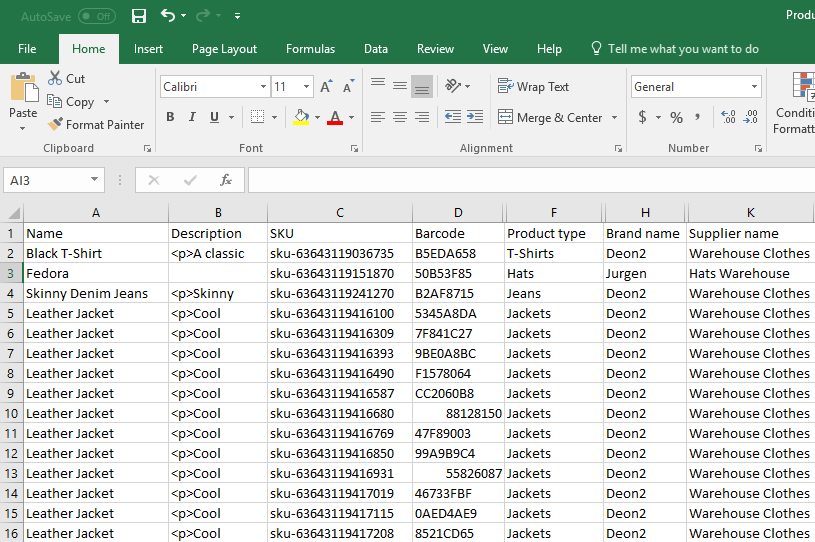Click the Cut scissors icon
The width and height of the screenshot is (815, 542).
(55, 79)
